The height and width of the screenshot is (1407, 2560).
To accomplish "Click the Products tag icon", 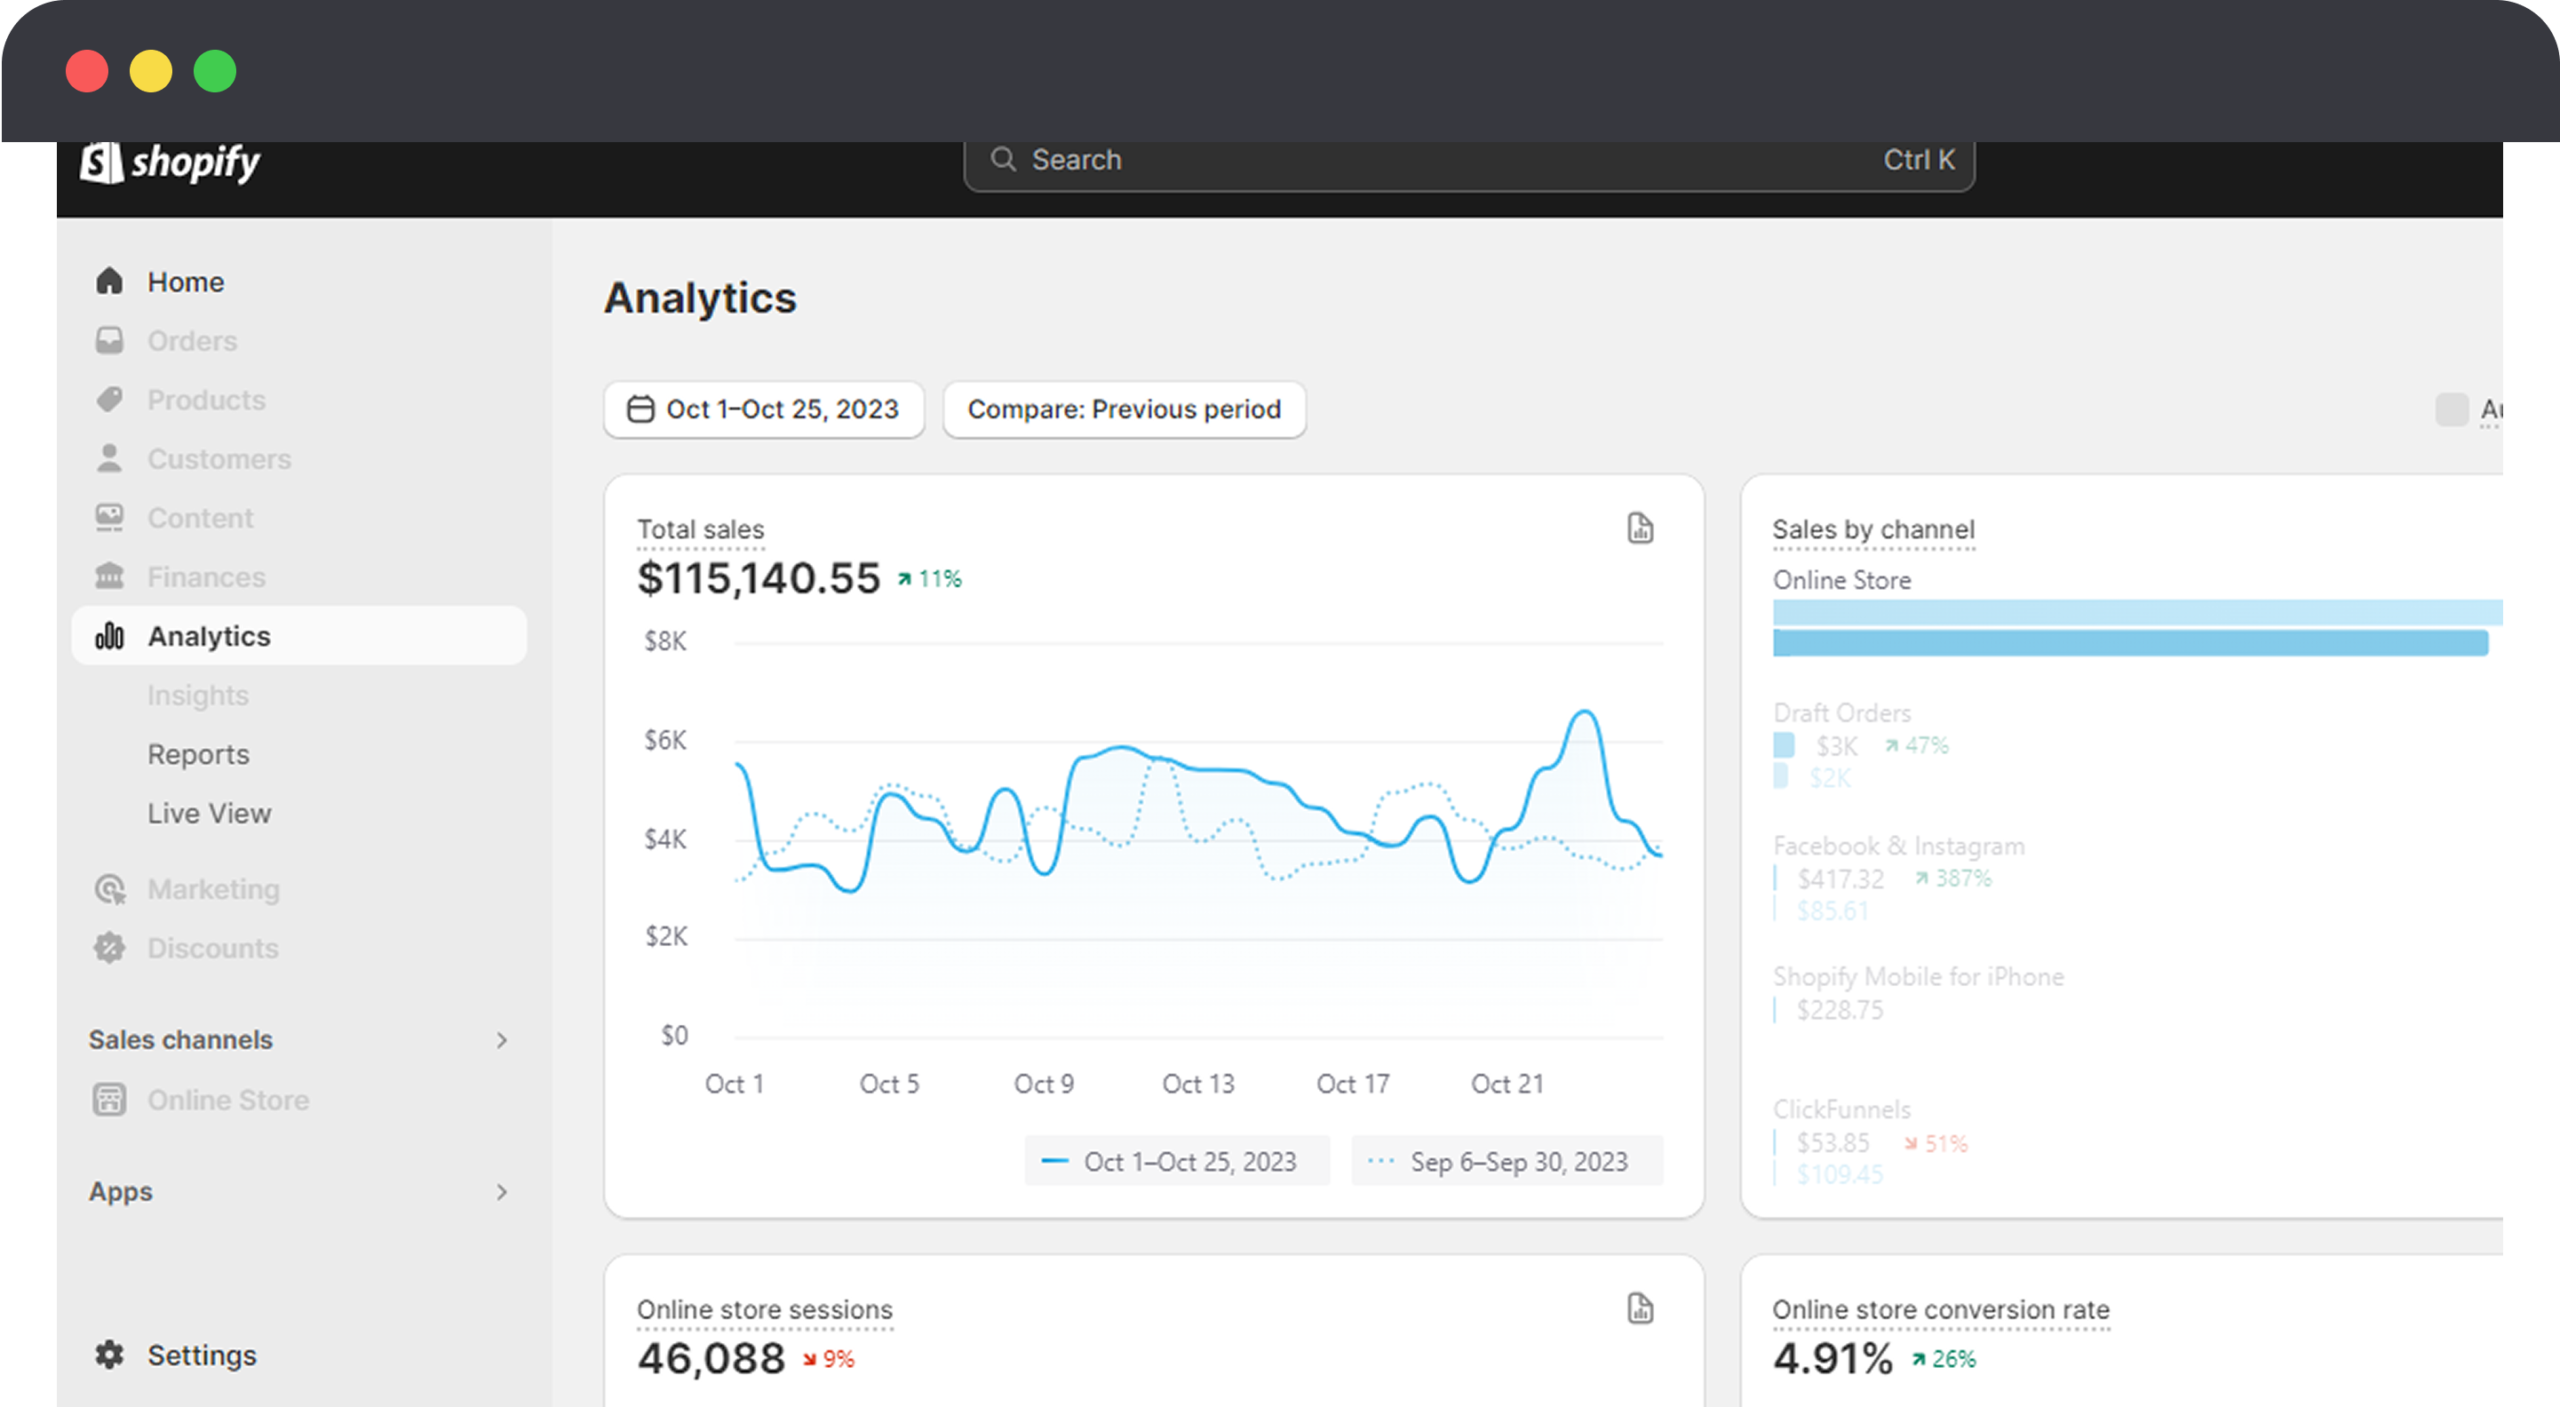I will coord(109,399).
